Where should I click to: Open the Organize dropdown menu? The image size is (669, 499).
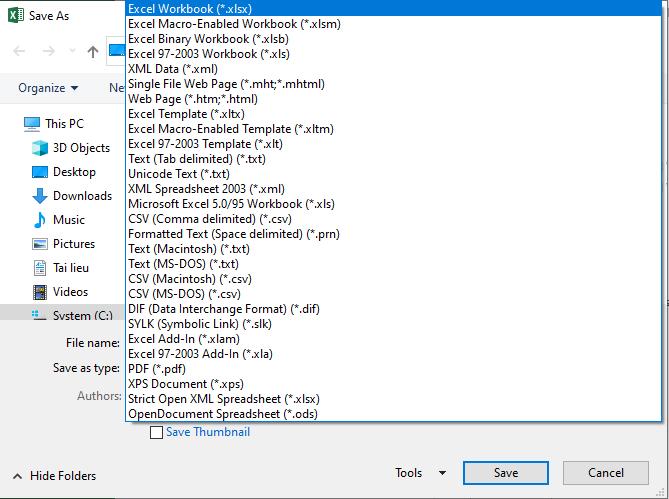(x=48, y=88)
